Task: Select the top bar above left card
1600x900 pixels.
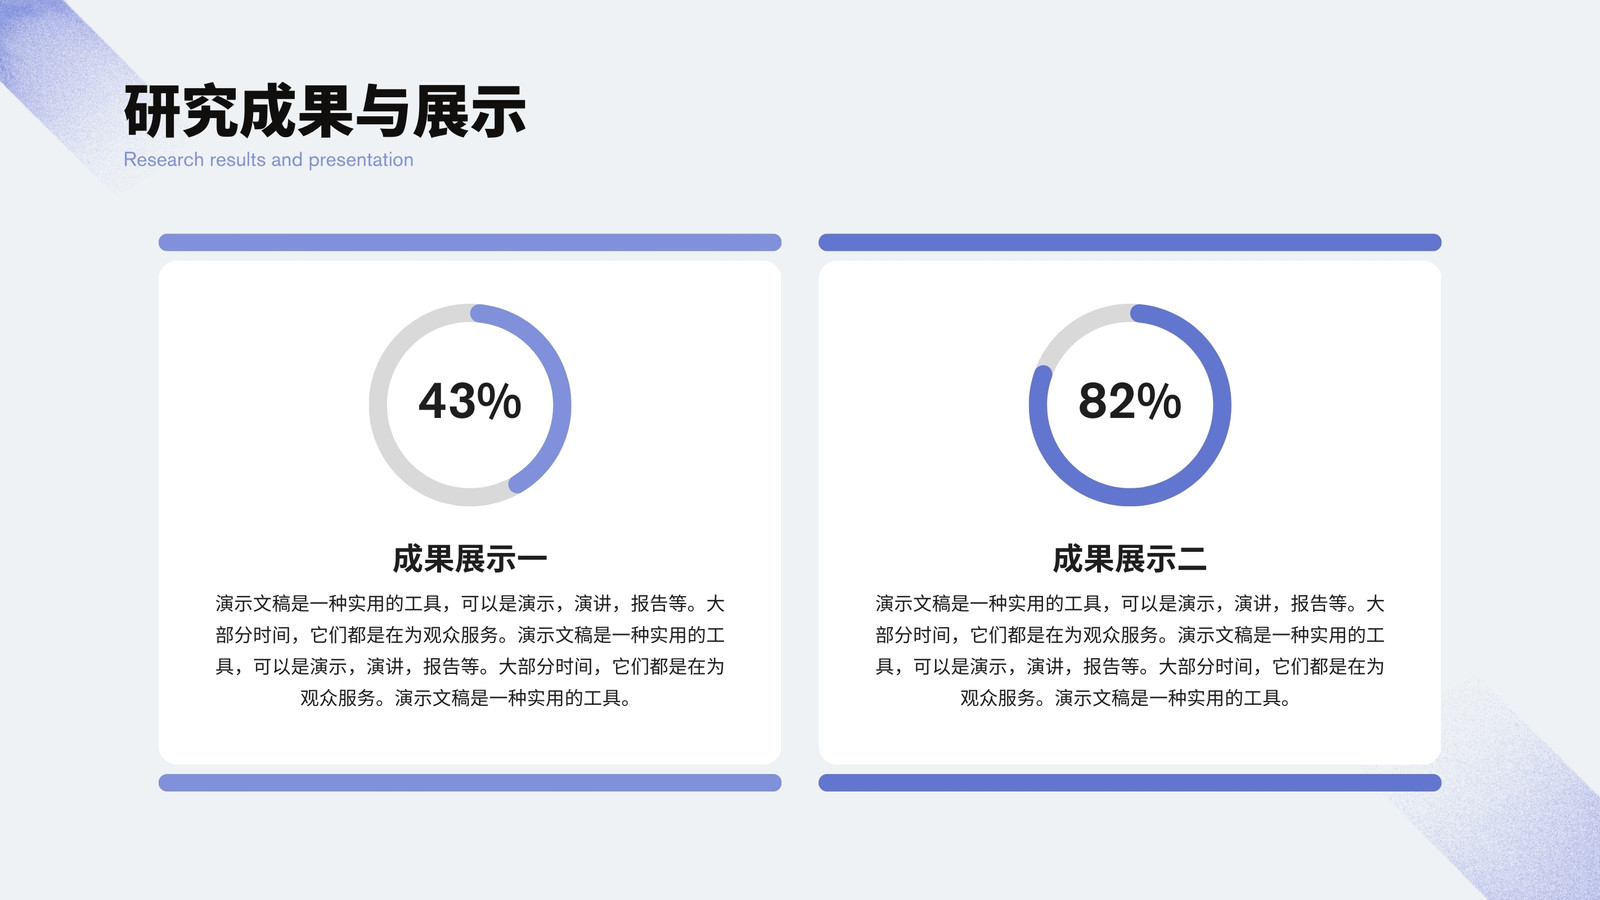Action: point(470,242)
